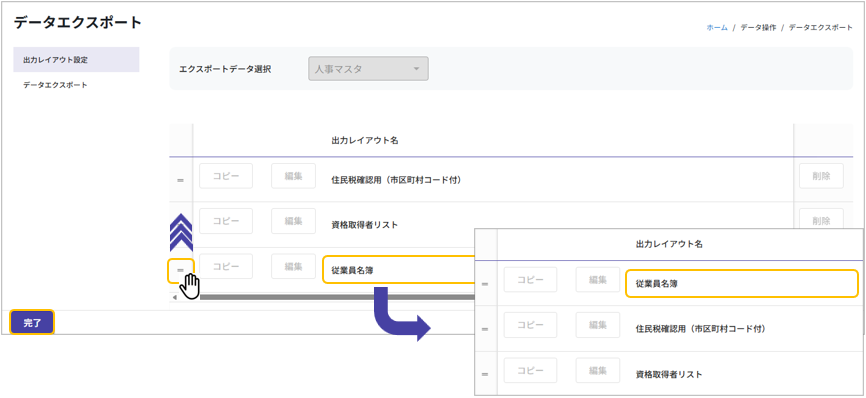
Task: Click drag handle of 住民税確認用 row in main table
Action: (180, 180)
